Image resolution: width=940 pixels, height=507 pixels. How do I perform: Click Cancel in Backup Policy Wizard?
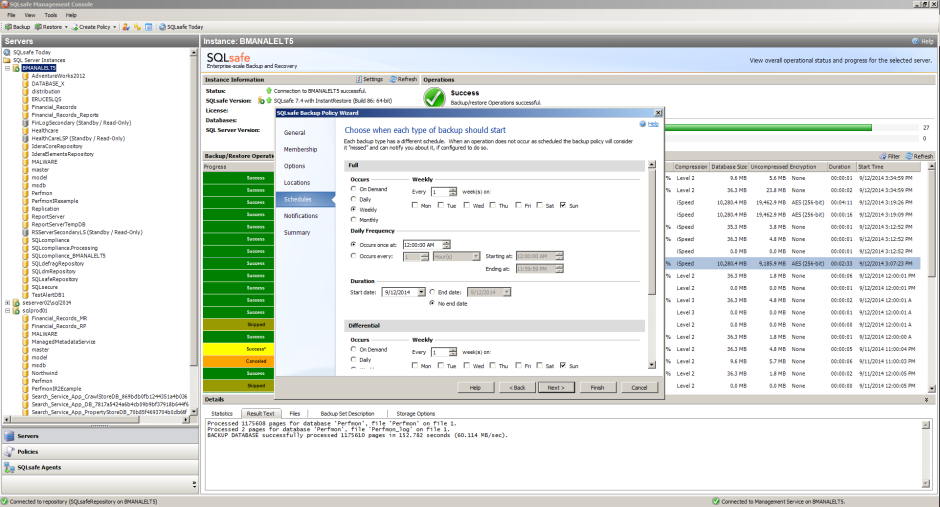(639, 388)
